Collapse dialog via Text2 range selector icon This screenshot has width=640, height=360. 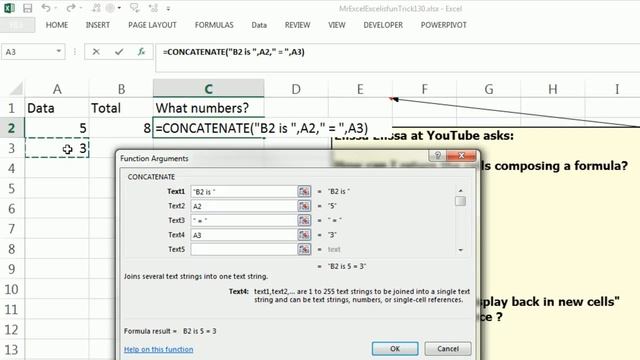(304, 206)
